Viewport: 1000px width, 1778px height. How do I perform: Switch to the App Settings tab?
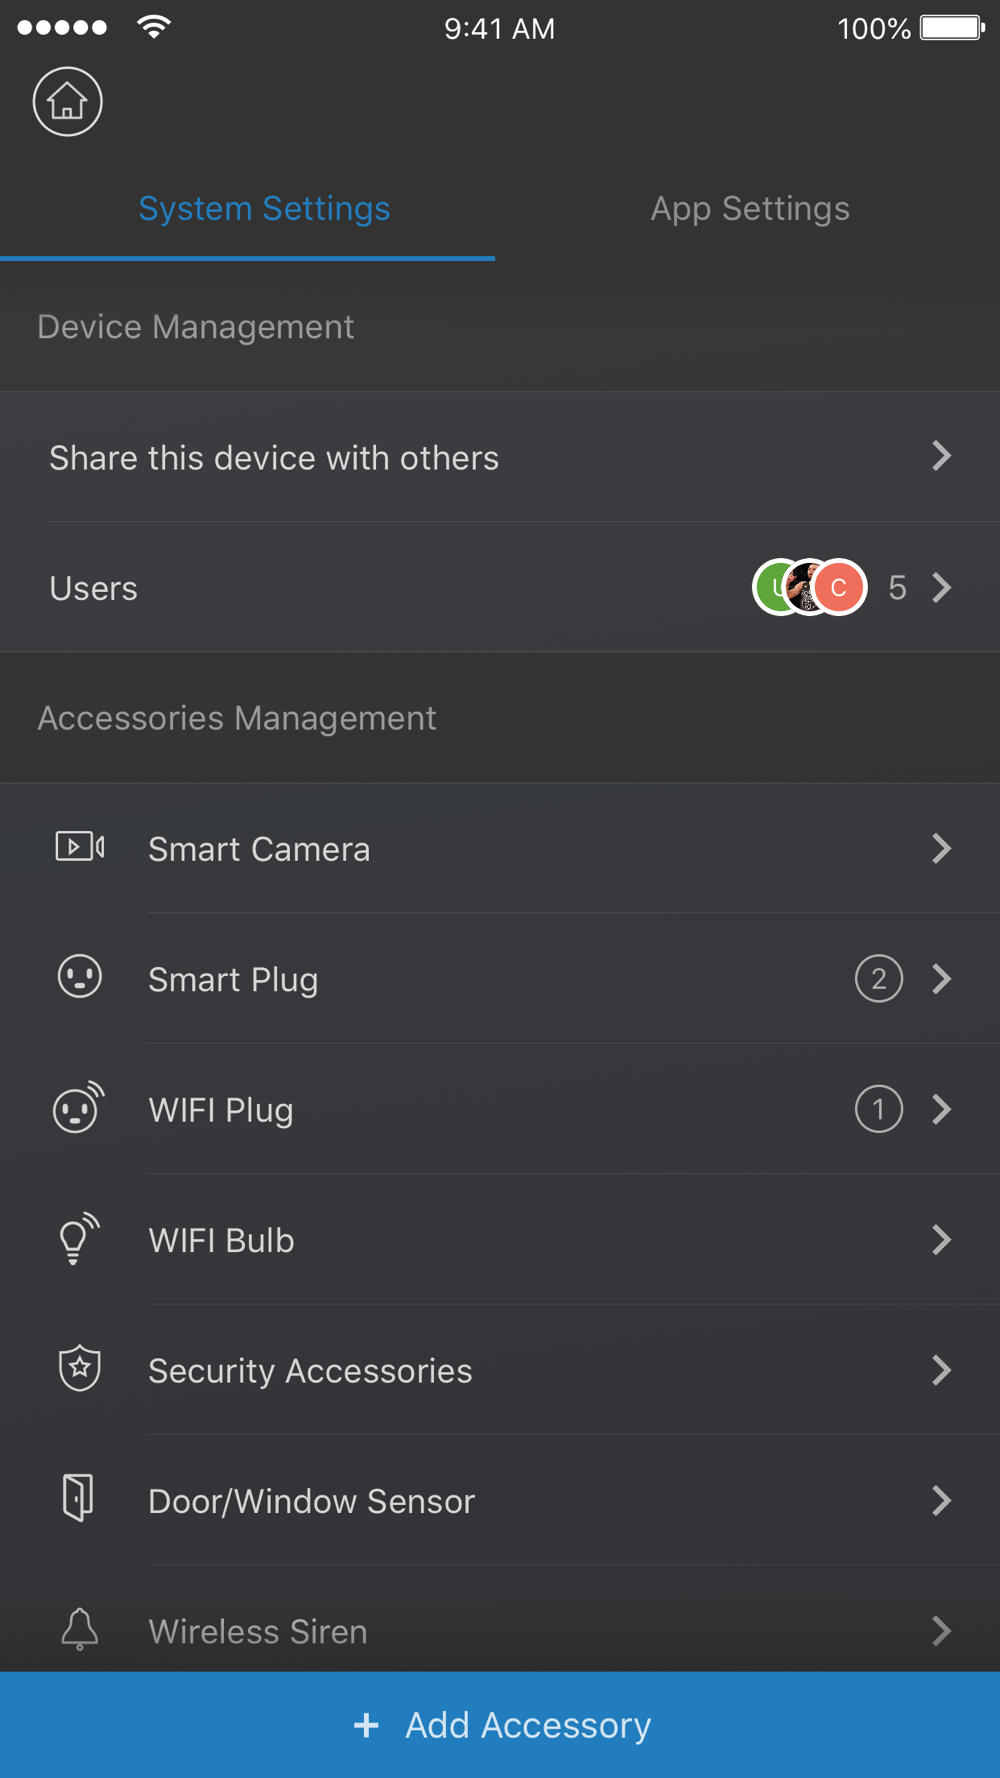coord(750,209)
